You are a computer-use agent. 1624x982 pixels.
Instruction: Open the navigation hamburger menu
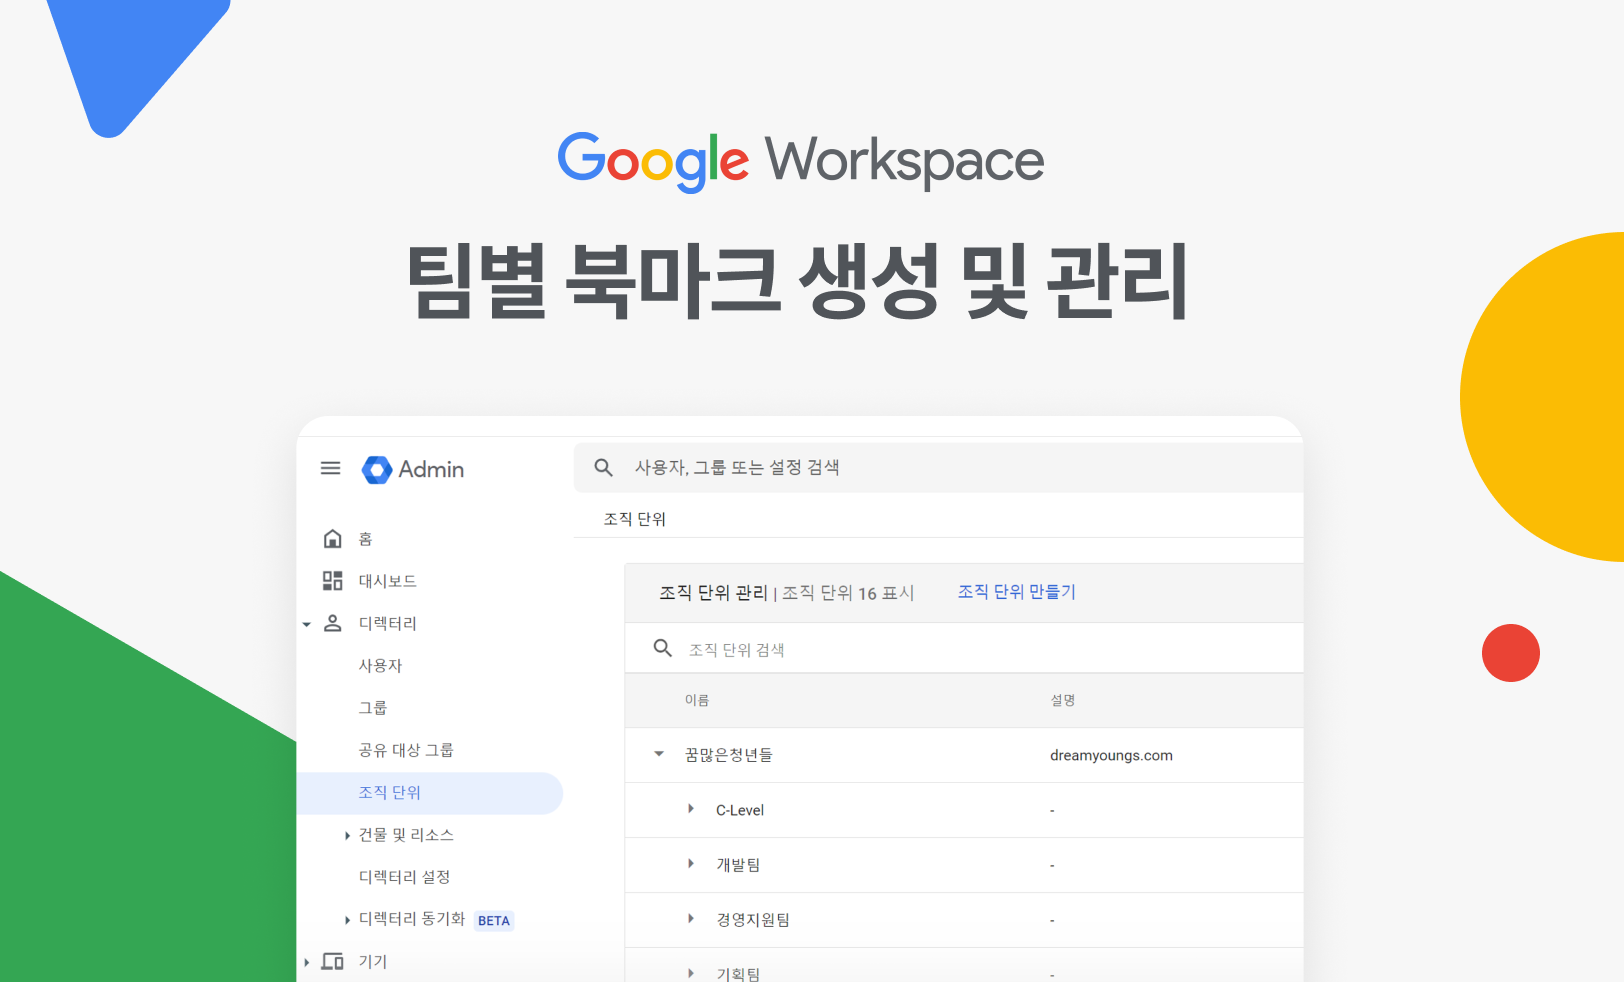(330, 468)
